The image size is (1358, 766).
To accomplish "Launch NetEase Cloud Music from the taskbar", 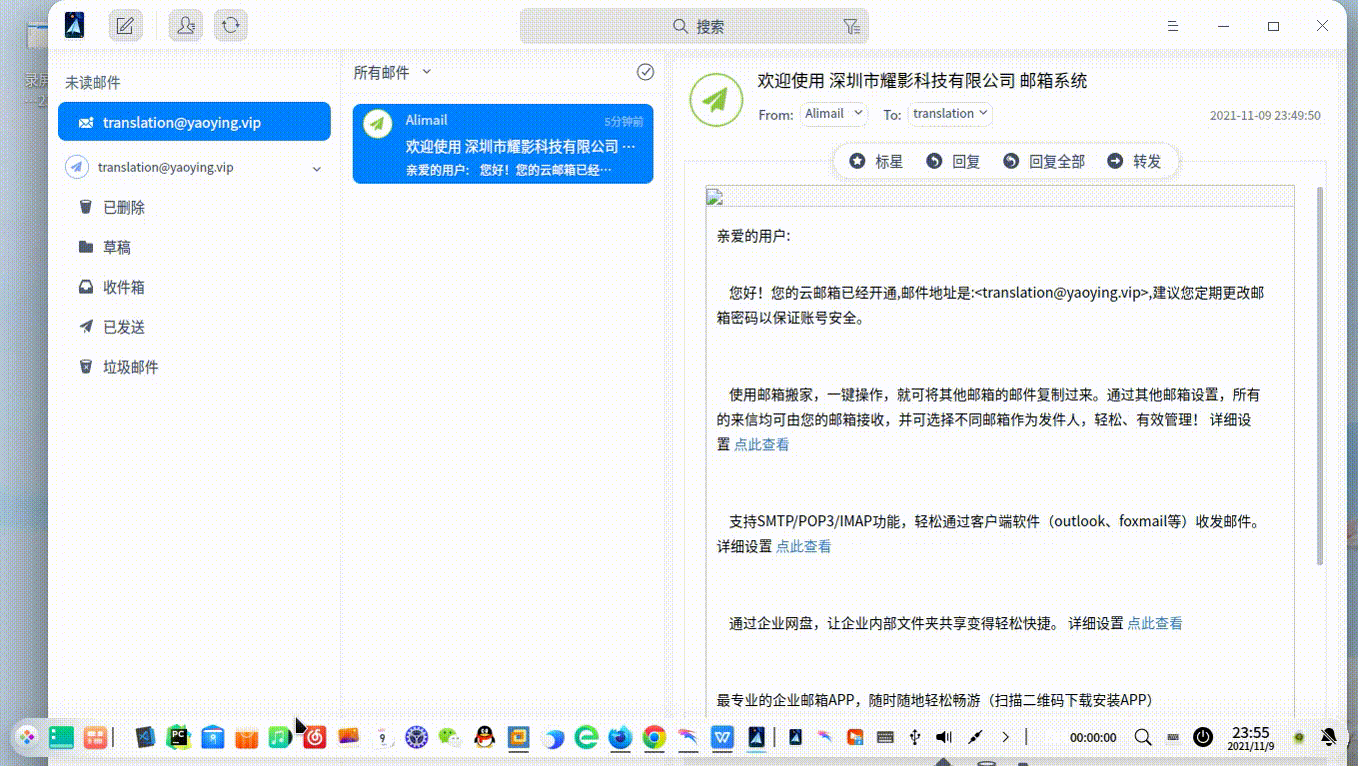I will coord(315,737).
